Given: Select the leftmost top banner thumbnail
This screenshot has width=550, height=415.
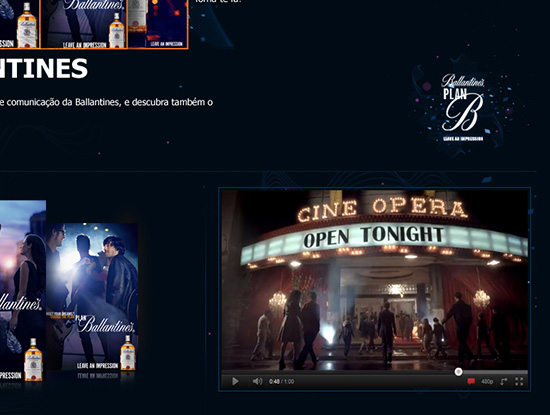Looking at the screenshot, I should tap(19, 24).
